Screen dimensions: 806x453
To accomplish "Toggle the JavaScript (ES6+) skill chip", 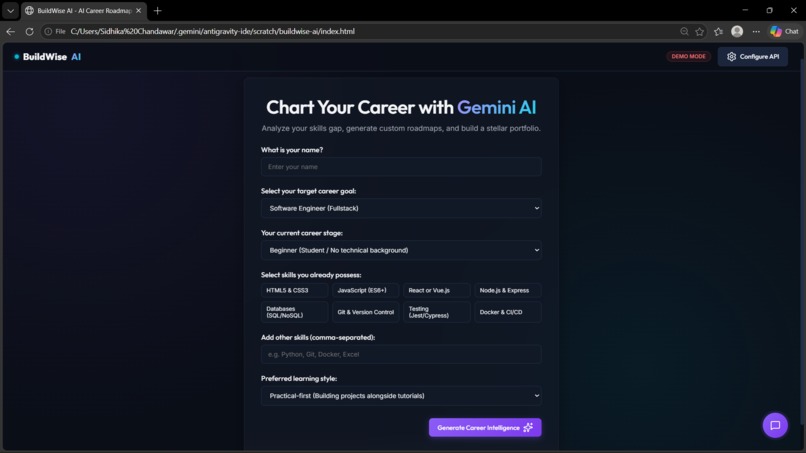I will tap(365, 290).
